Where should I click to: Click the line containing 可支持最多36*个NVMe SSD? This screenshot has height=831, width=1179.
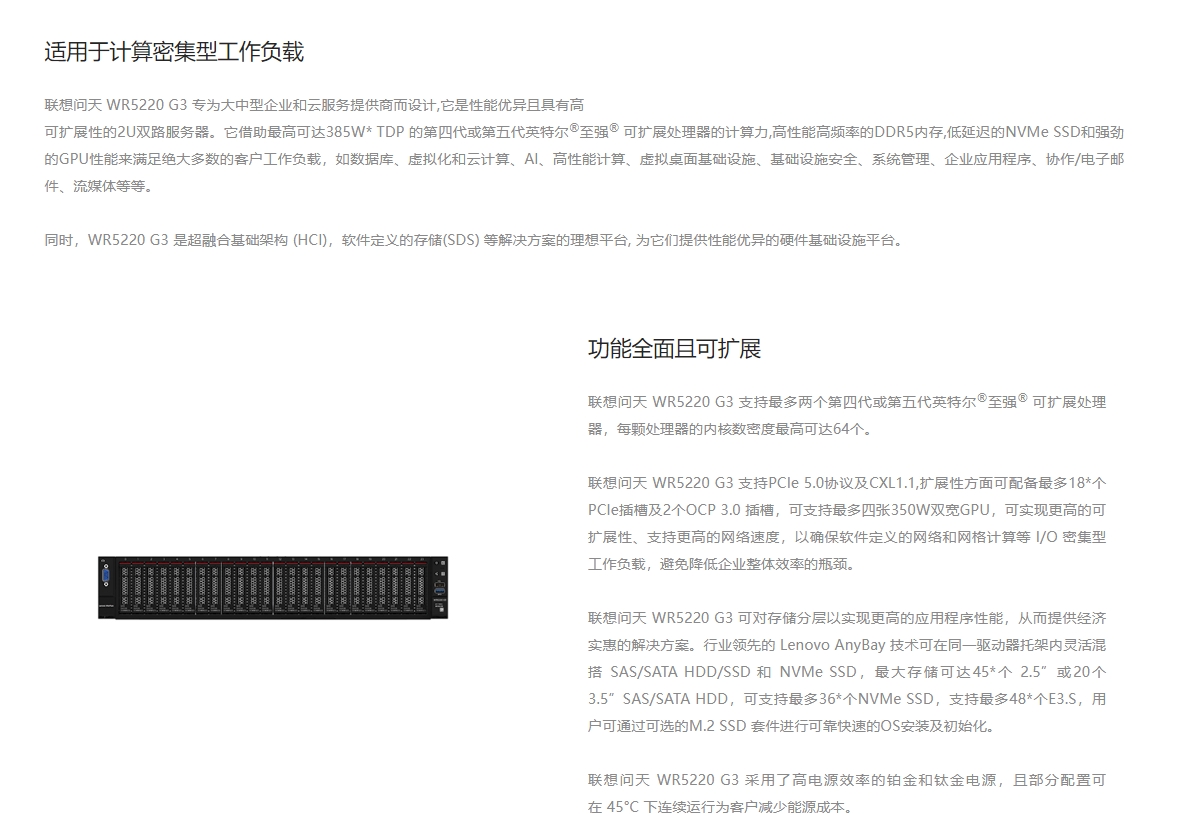click(847, 699)
